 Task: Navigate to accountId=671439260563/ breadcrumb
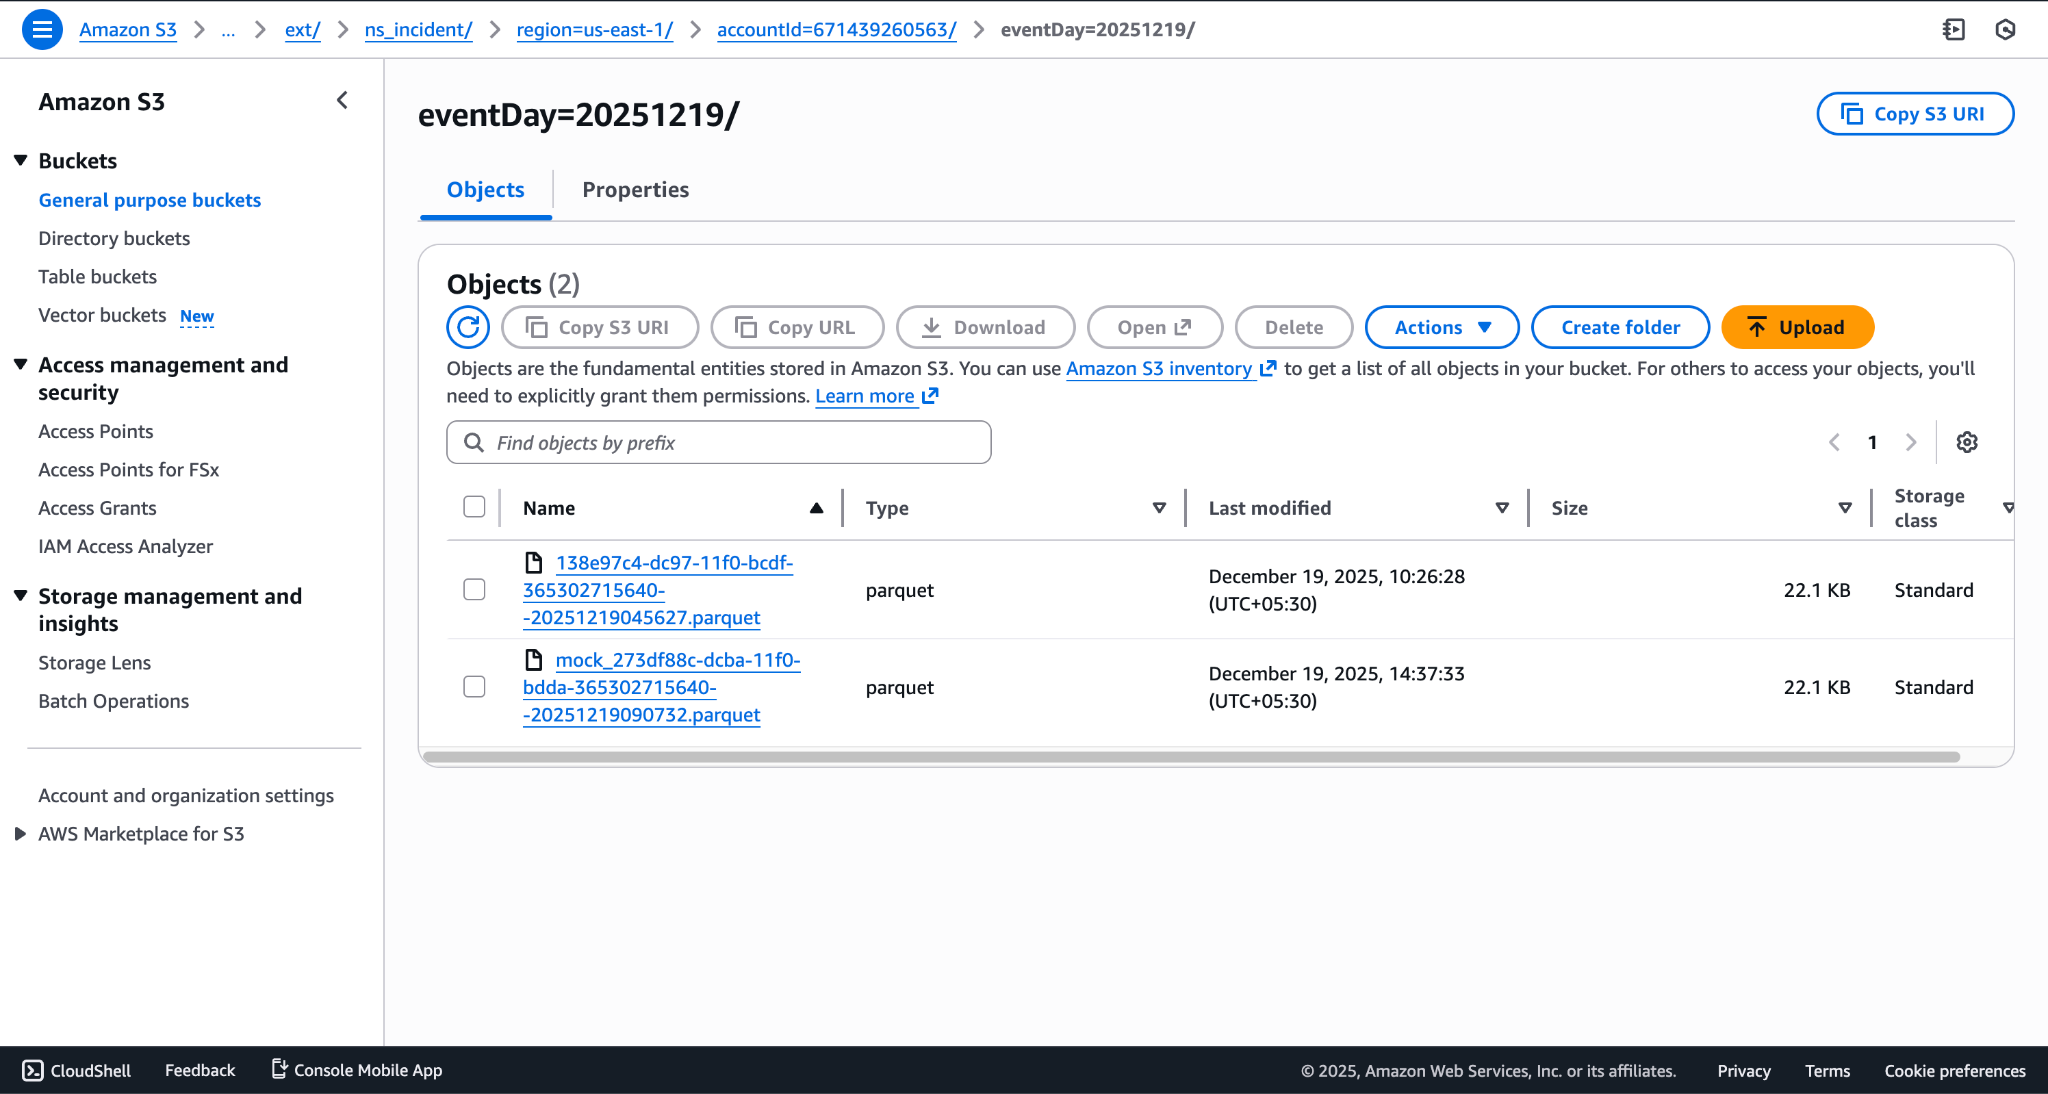(x=836, y=29)
